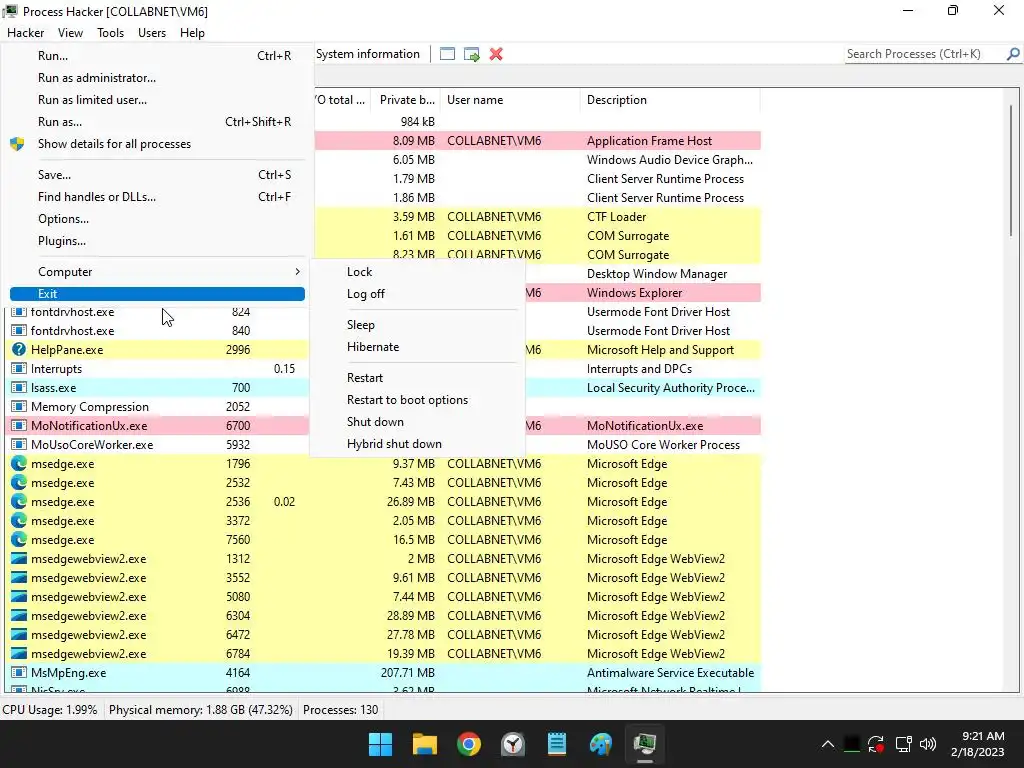Image resolution: width=1024 pixels, height=768 pixels.
Task: Click the volume speaker tray icon
Action: (x=928, y=744)
